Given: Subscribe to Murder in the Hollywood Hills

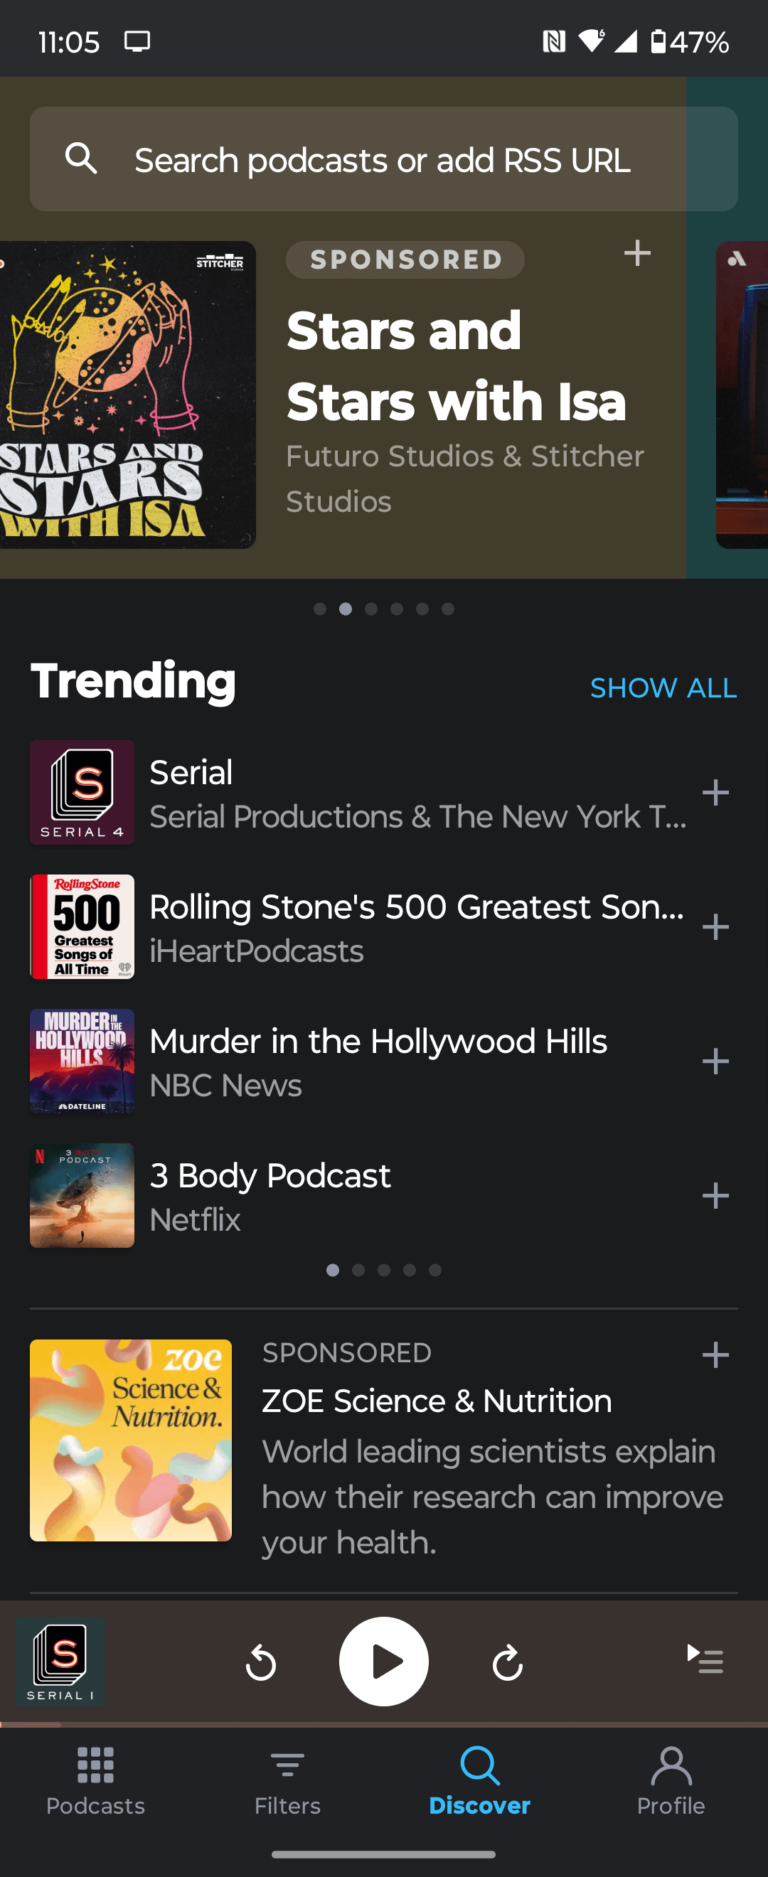Looking at the screenshot, I should pos(715,1061).
